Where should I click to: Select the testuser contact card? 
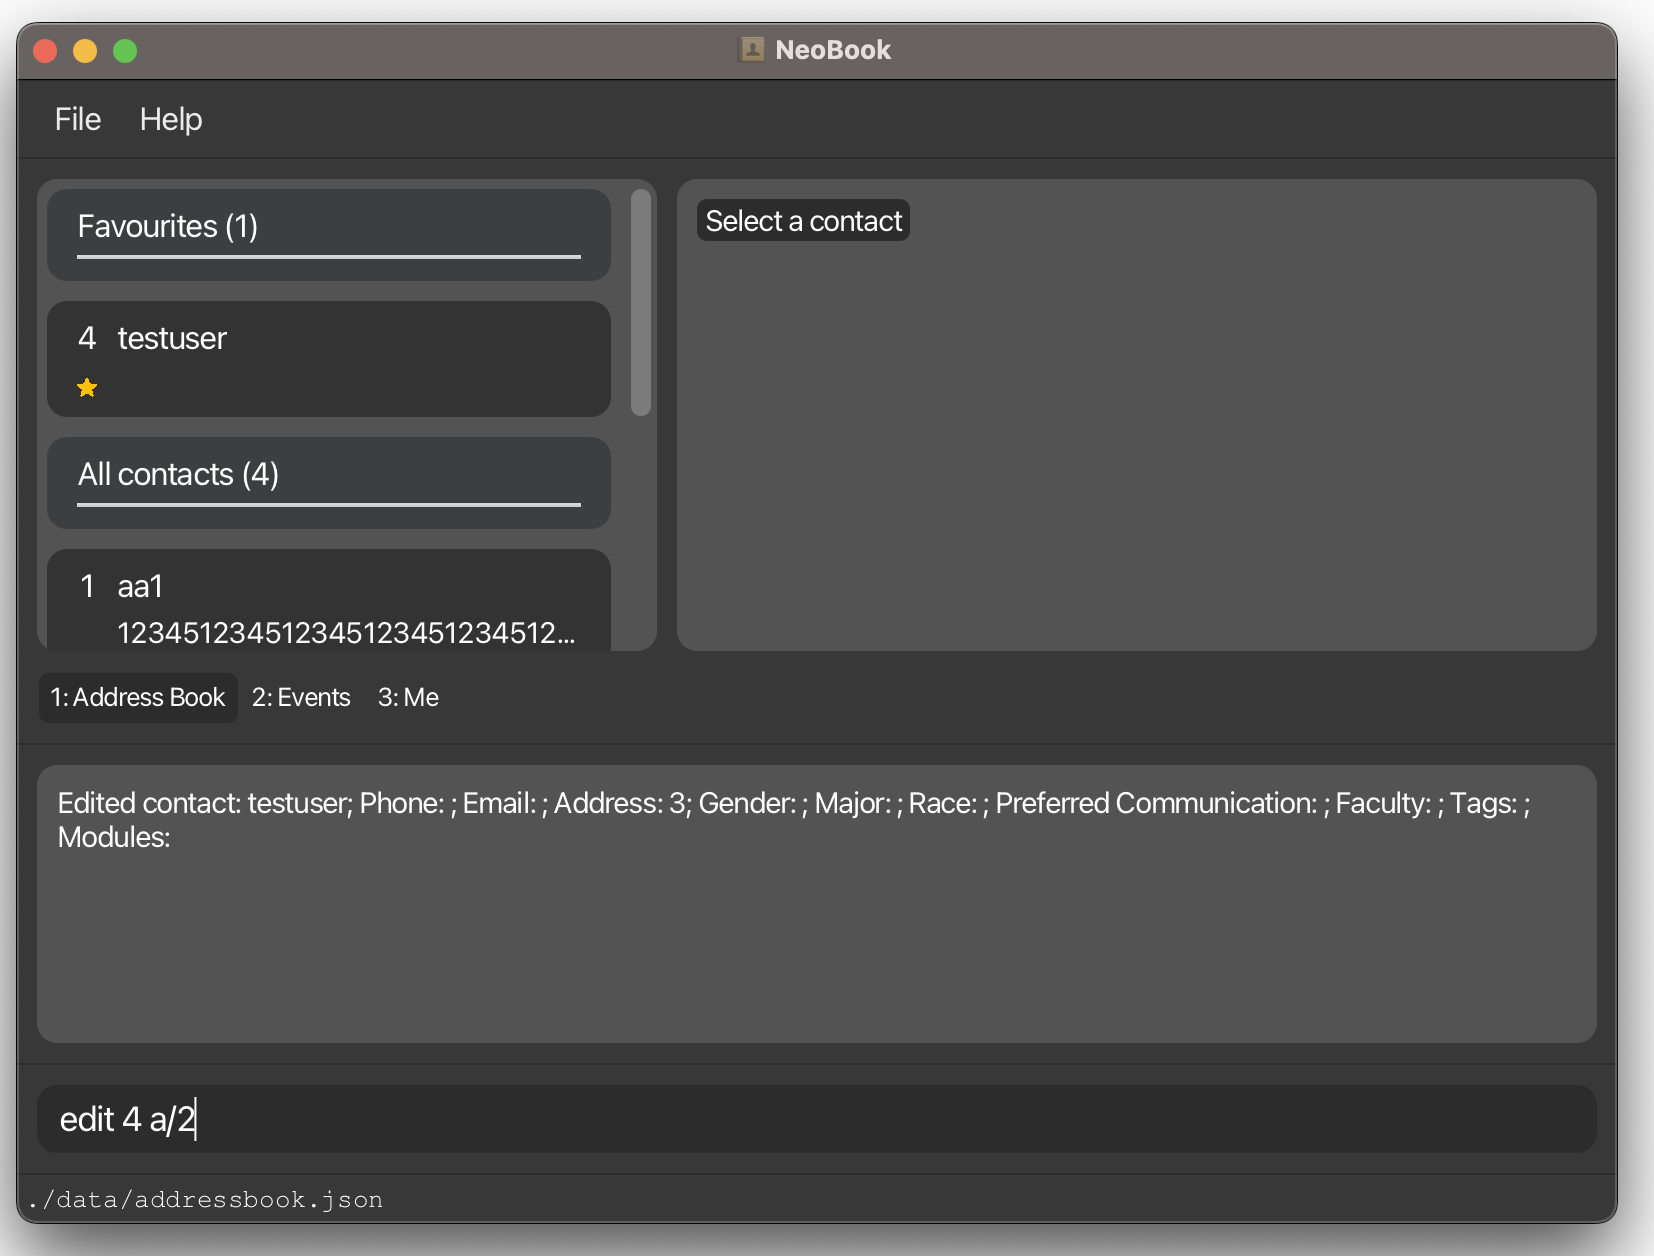[328, 359]
